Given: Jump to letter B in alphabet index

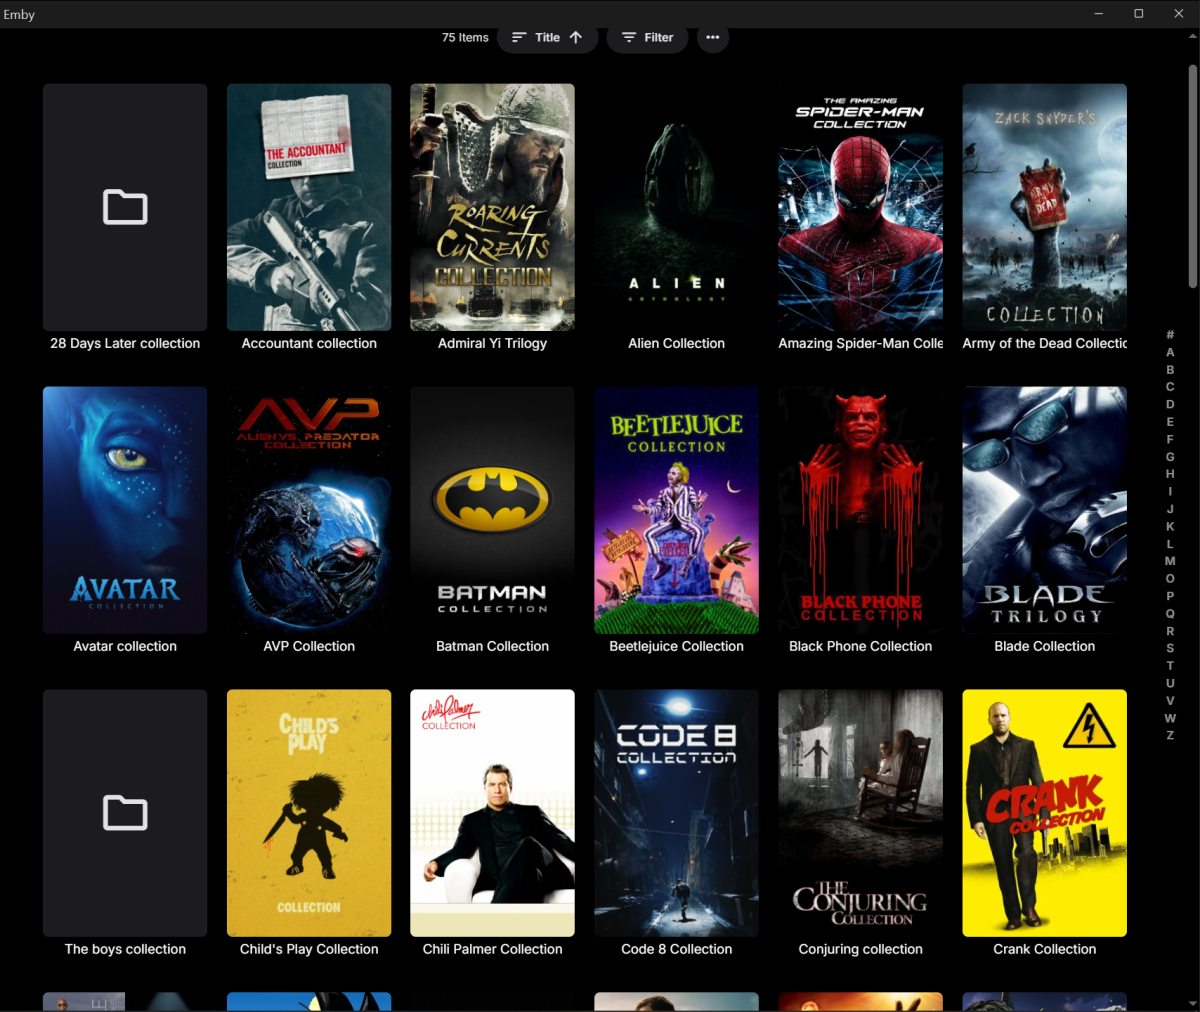Looking at the screenshot, I should [1170, 370].
